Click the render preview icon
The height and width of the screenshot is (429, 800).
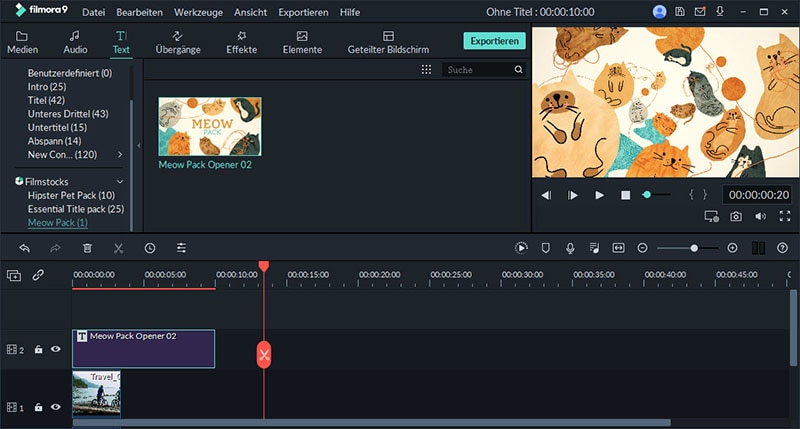tap(521, 248)
